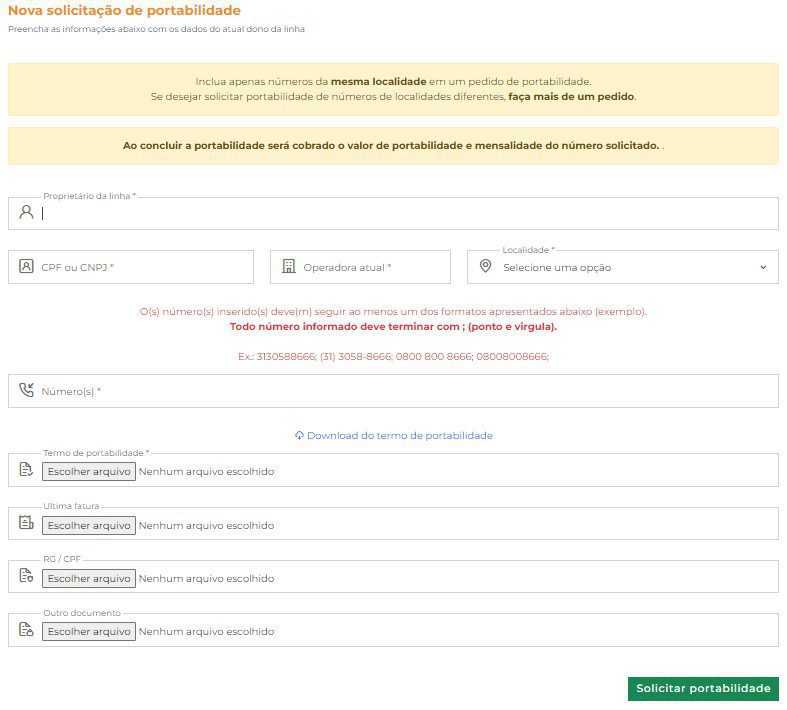Click the cloud download icon near termo link
Image resolution: width=787 pixels, height=710 pixels.
(x=299, y=436)
